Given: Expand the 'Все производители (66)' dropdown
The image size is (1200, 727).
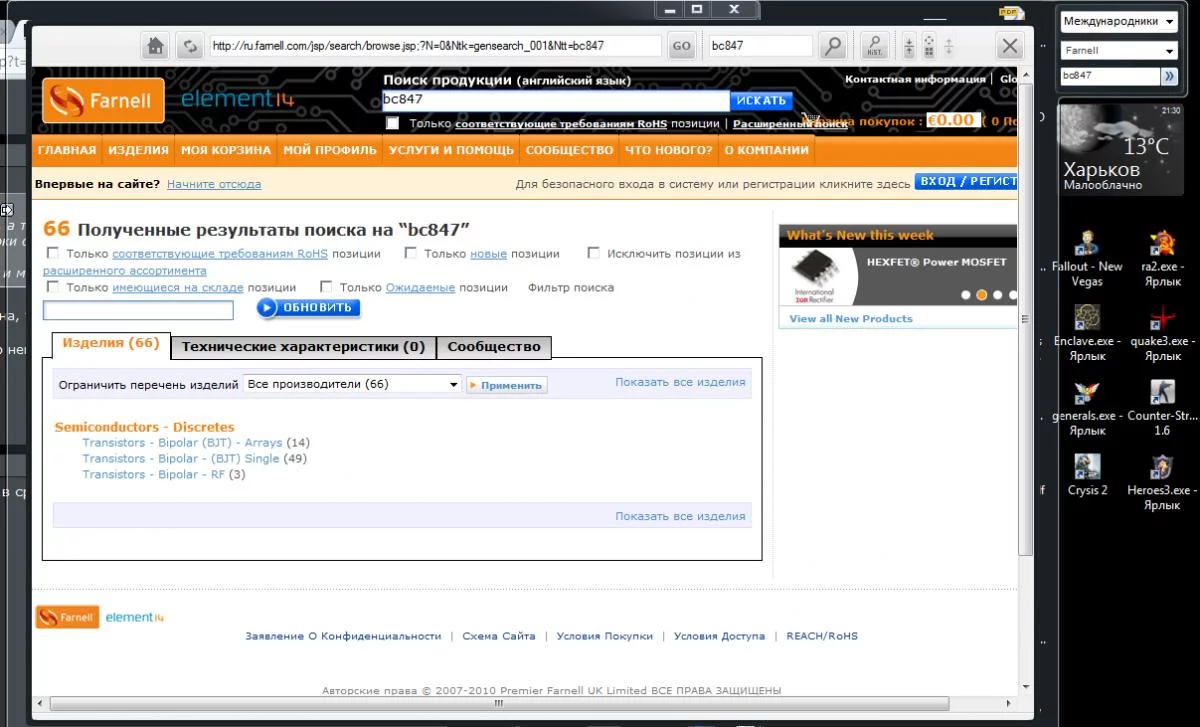Looking at the screenshot, I should point(352,384).
